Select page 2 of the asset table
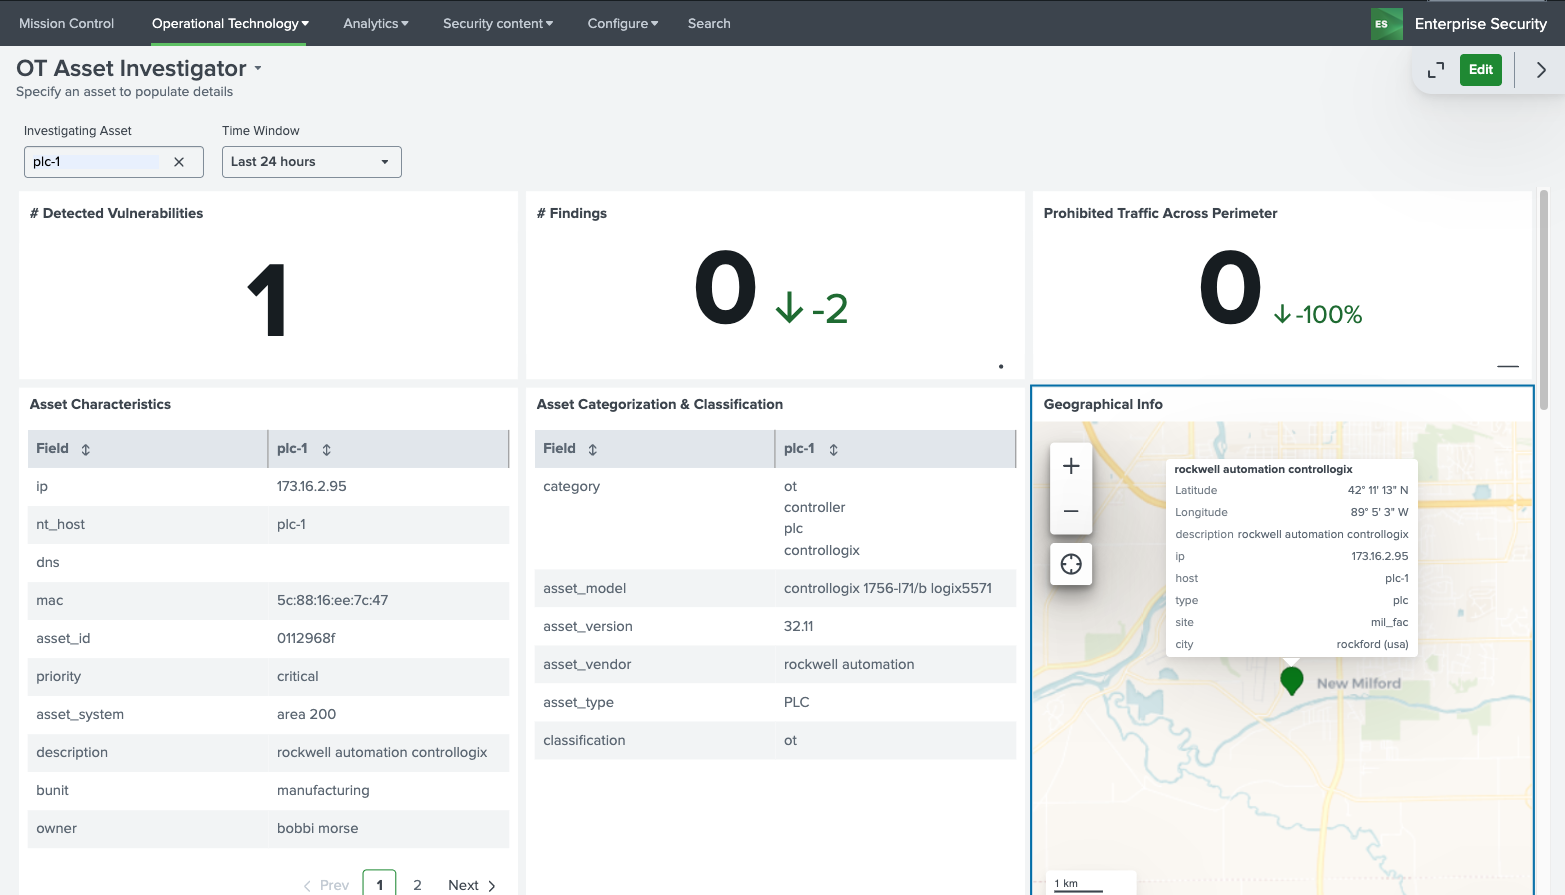The image size is (1565, 895). click(417, 885)
